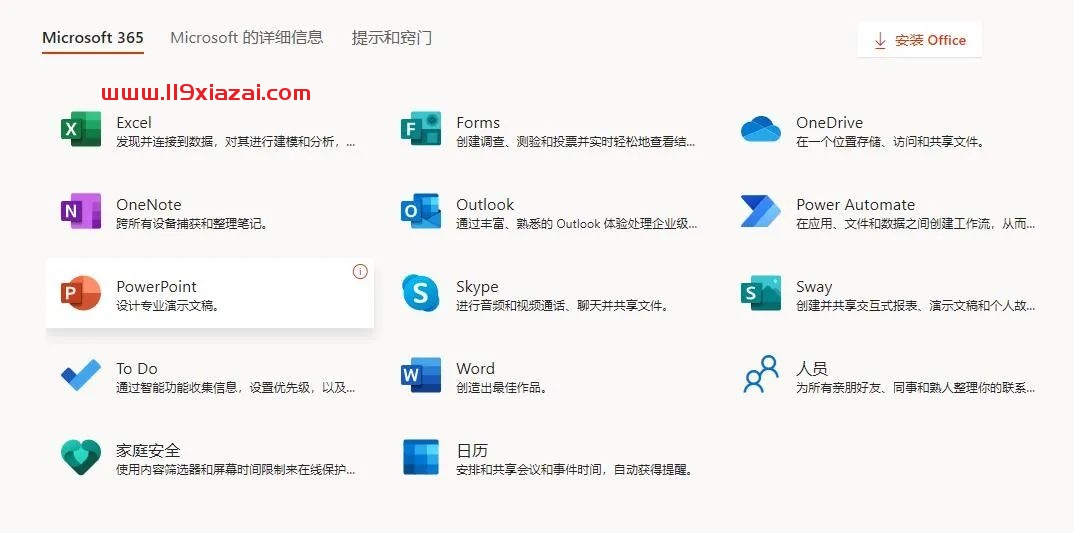The height and width of the screenshot is (533, 1074).
Task: Click Power Automate description starting '在应用、文件和数据'
Action: [x=916, y=224]
